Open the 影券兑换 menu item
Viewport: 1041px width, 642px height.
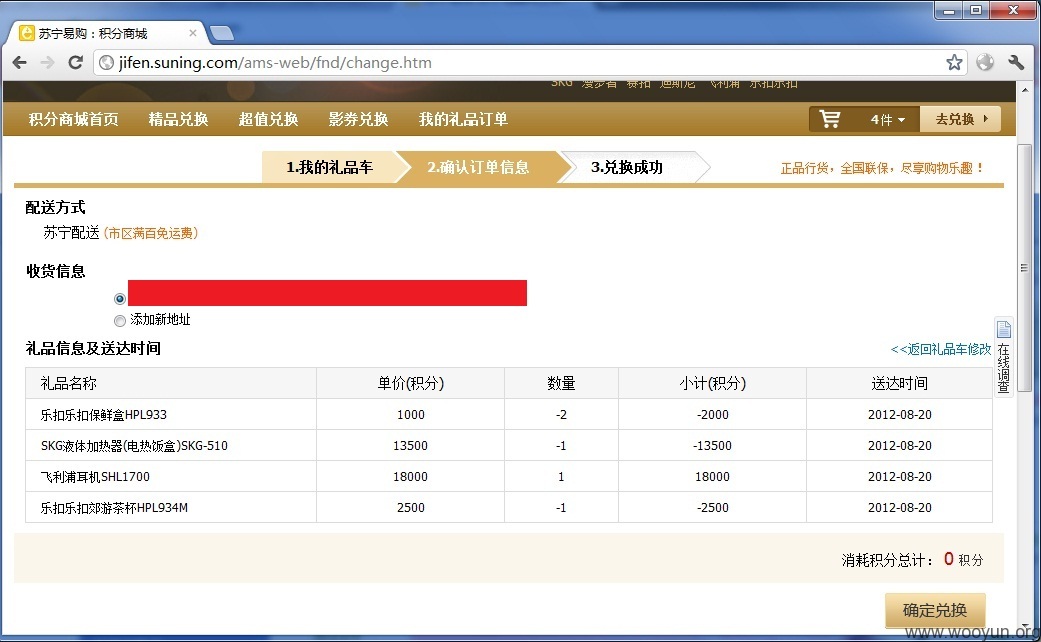coord(359,120)
